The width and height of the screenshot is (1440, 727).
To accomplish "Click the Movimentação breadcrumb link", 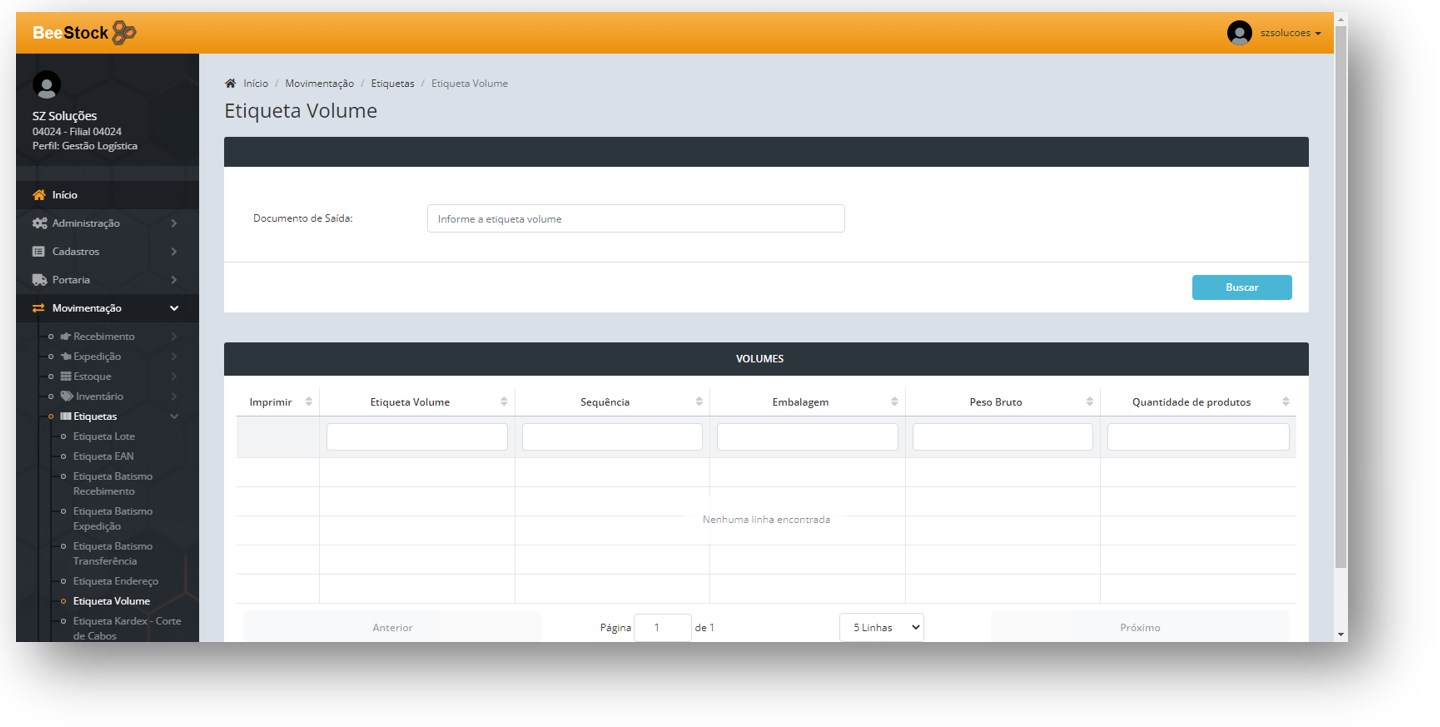I will coord(319,83).
